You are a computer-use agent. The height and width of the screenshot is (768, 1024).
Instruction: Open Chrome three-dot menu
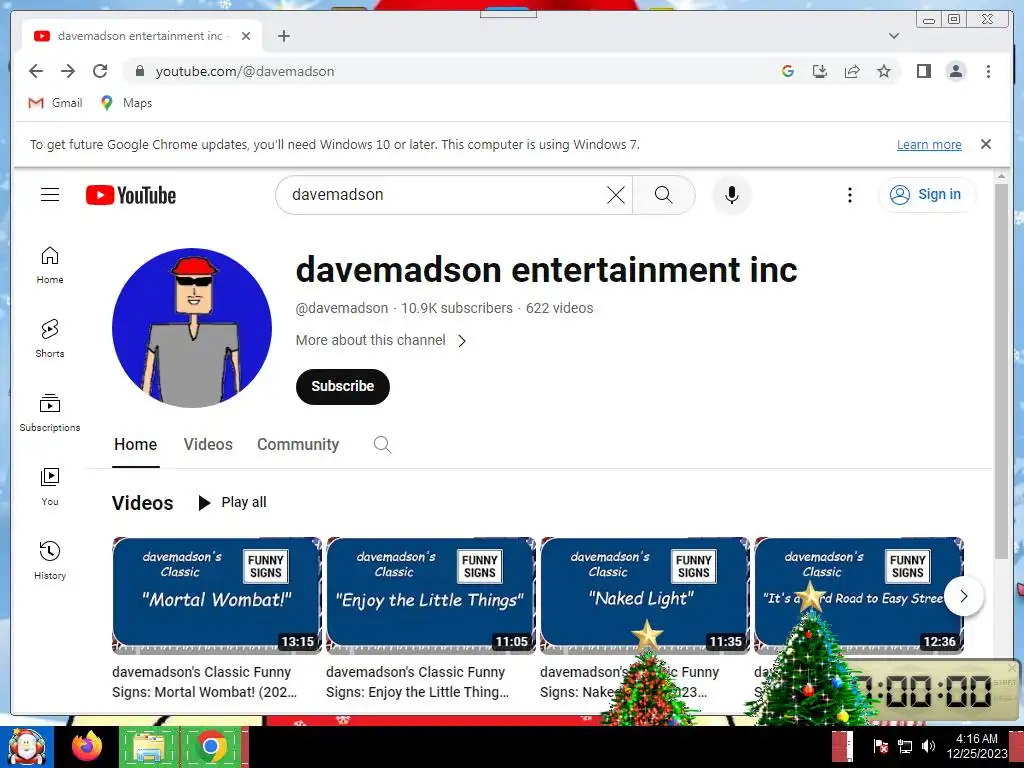point(988,71)
